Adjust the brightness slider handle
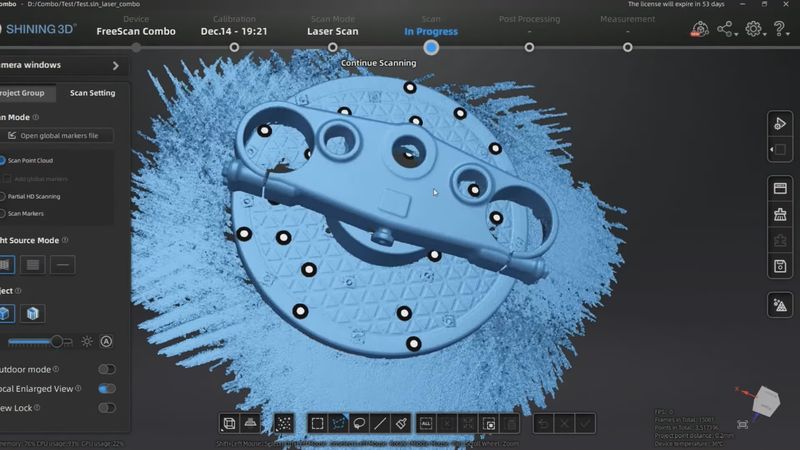The width and height of the screenshot is (800, 450). tap(57, 341)
